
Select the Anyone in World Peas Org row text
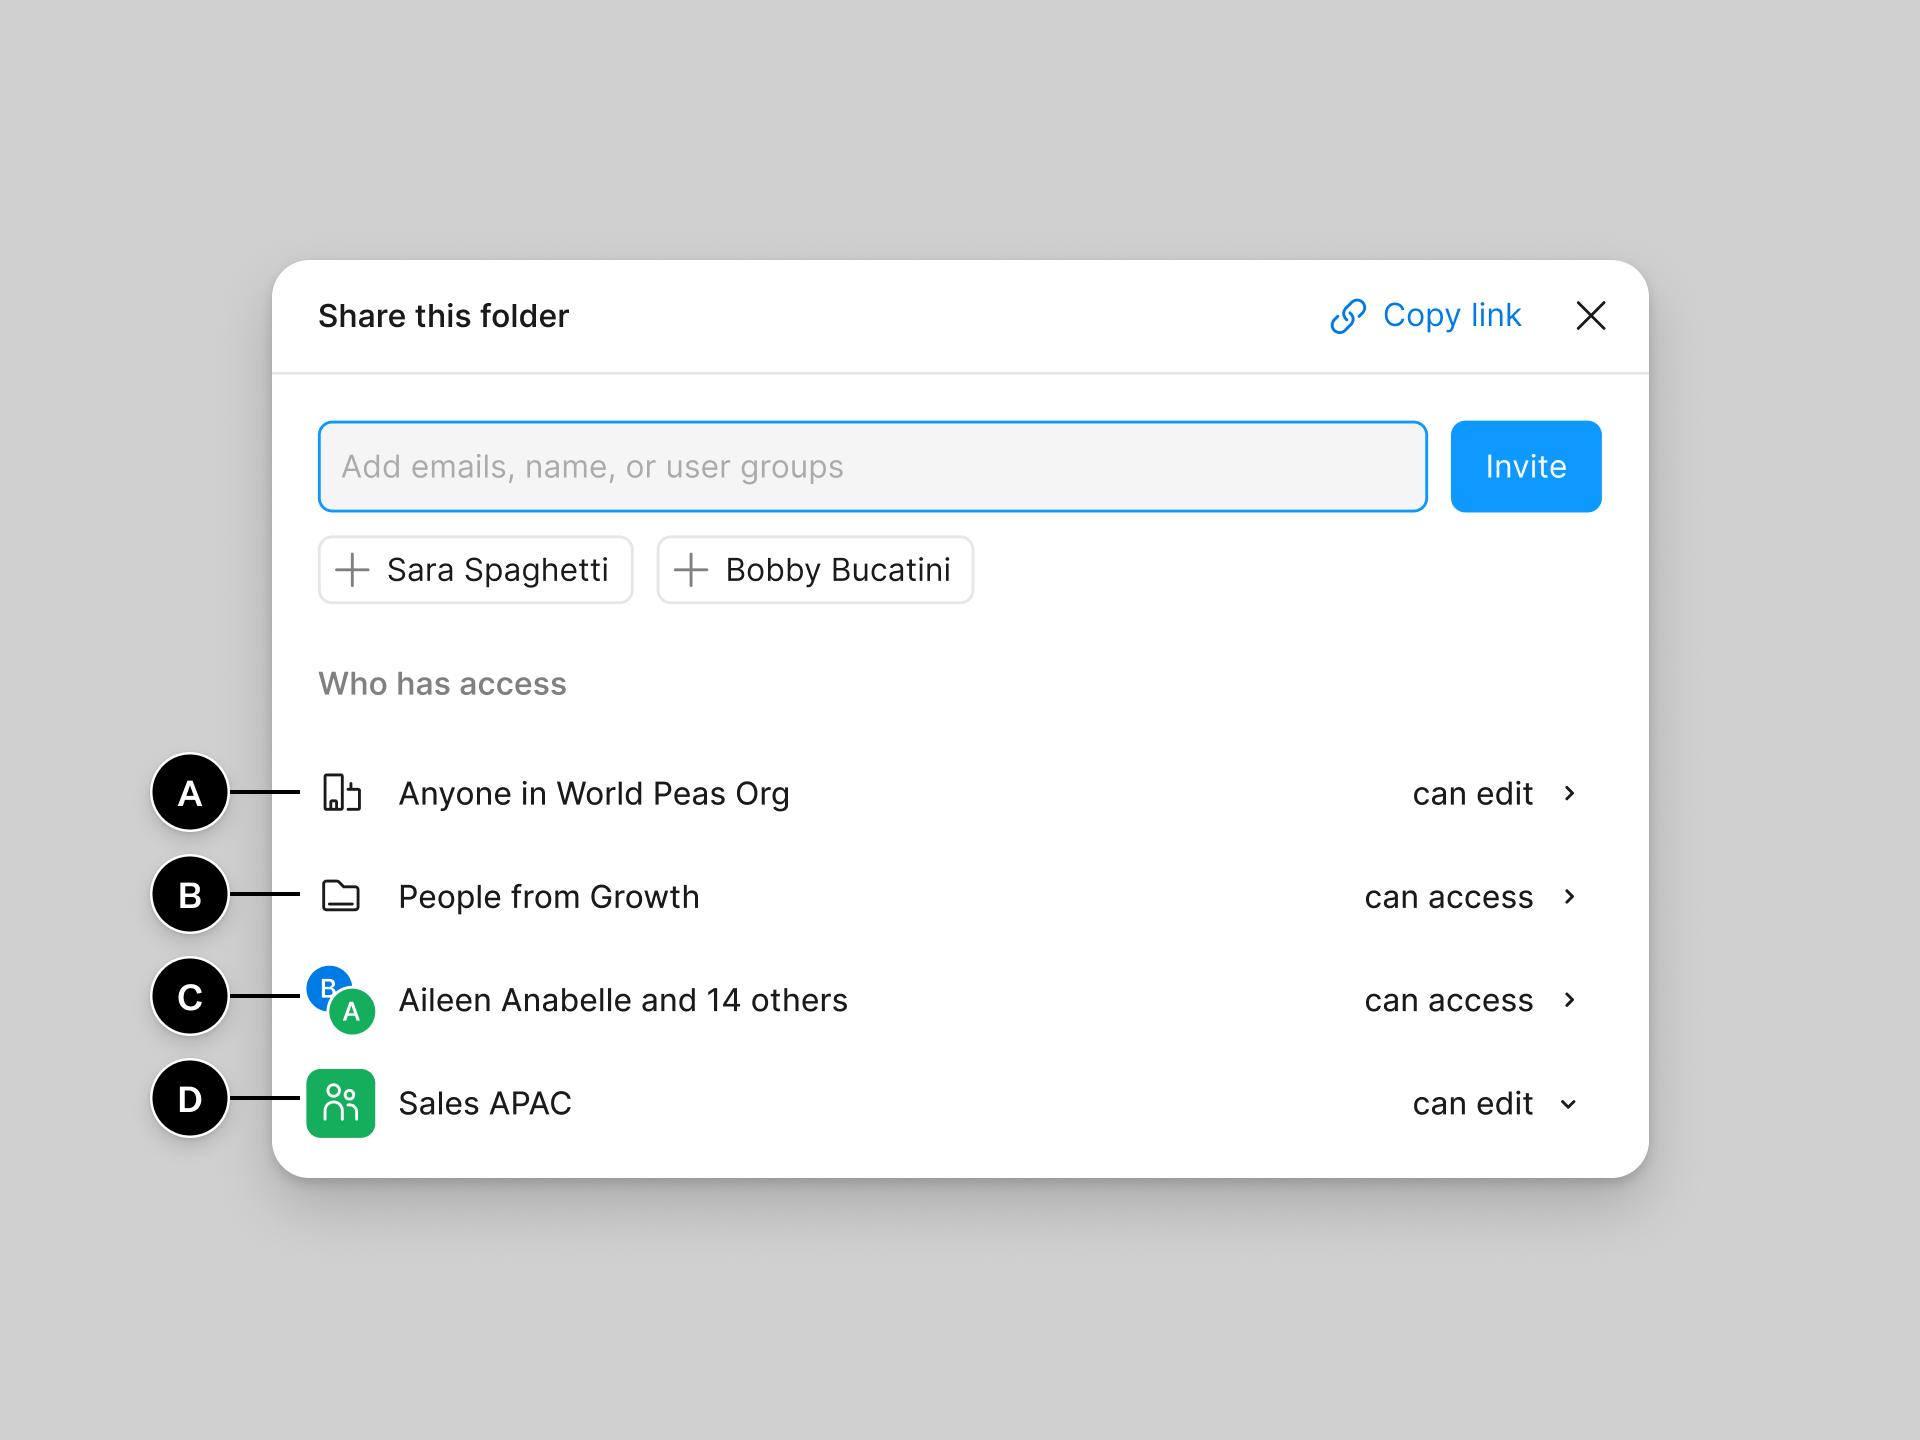[x=594, y=794]
